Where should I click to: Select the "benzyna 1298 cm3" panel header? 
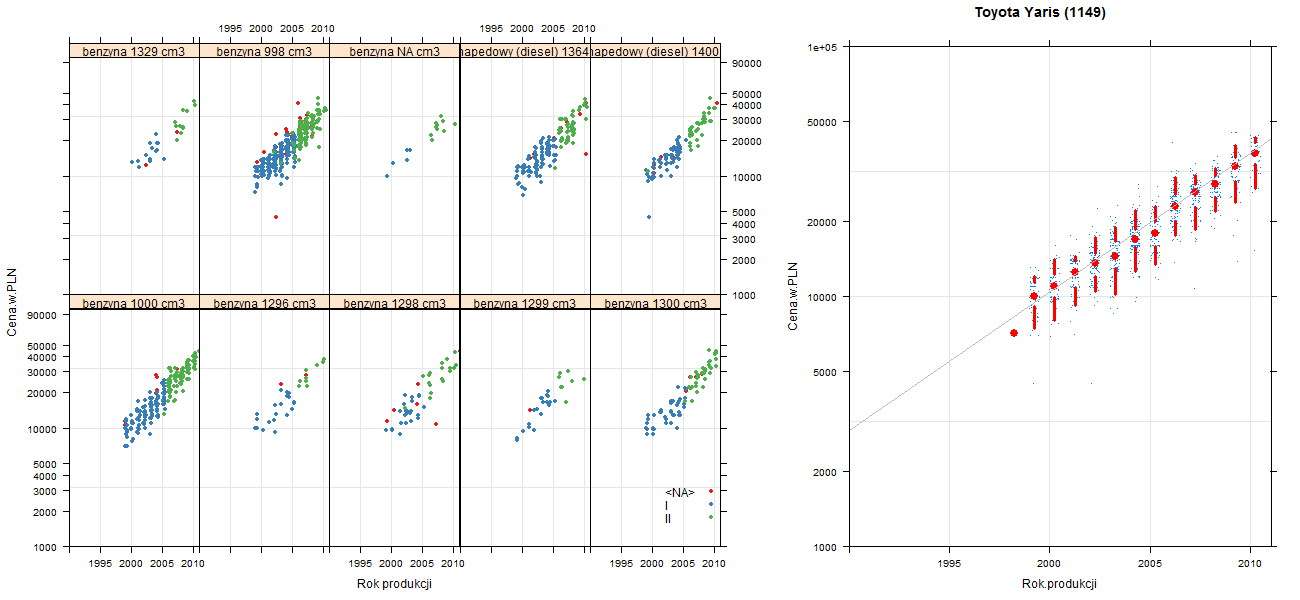tap(394, 302)
